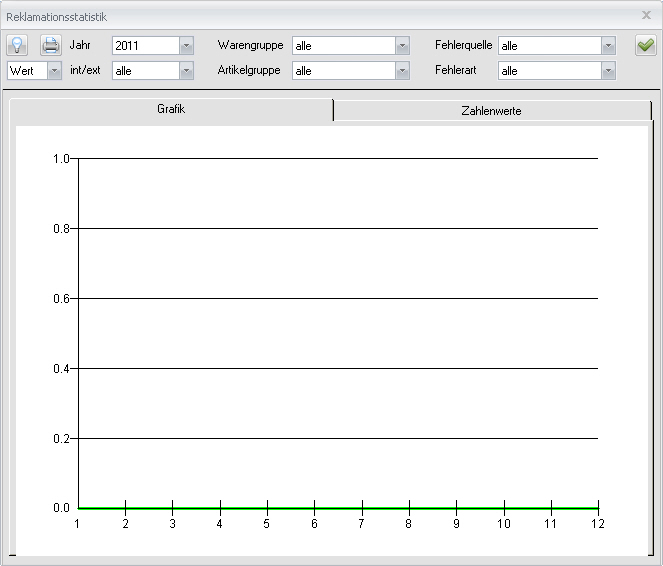
Task: Click the 1.0 y-axis label
Action: click(x=61, y=159)
